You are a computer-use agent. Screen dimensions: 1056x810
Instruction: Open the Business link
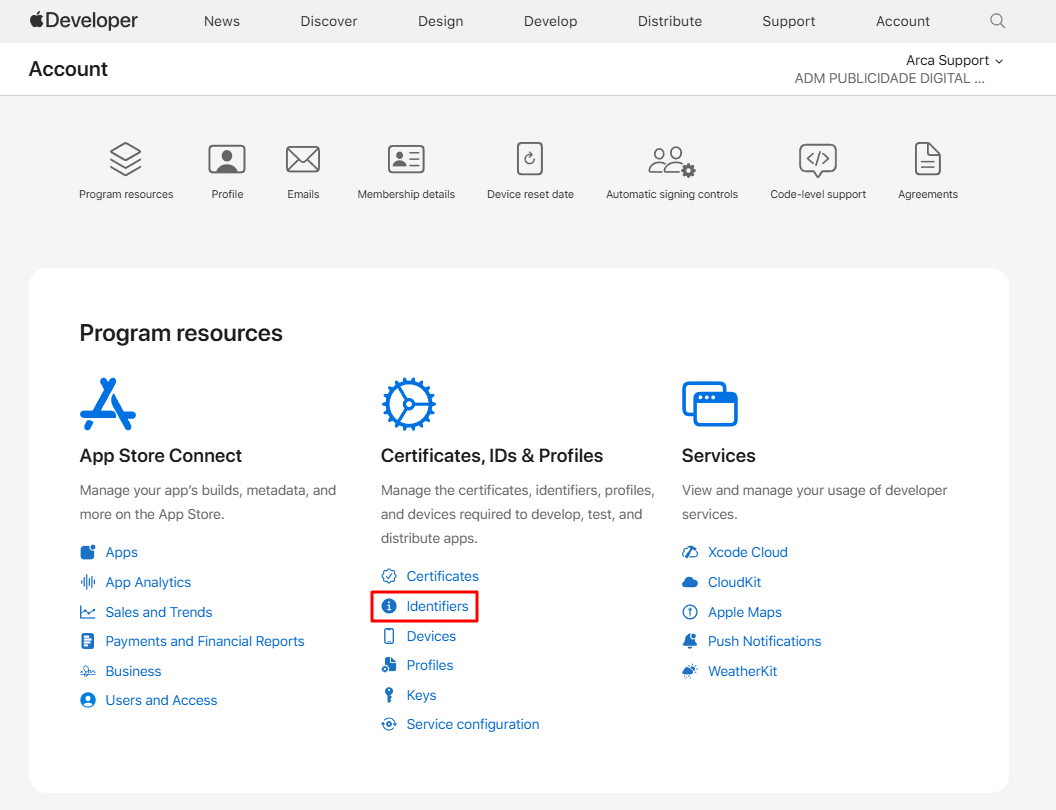click(133, 671)
